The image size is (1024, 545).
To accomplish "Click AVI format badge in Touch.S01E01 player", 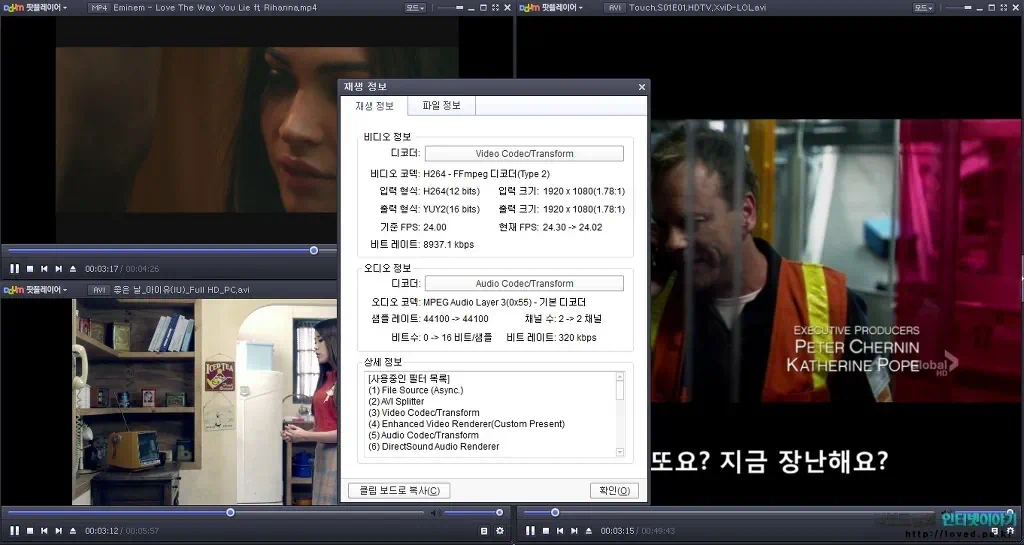I will point(614,8).
